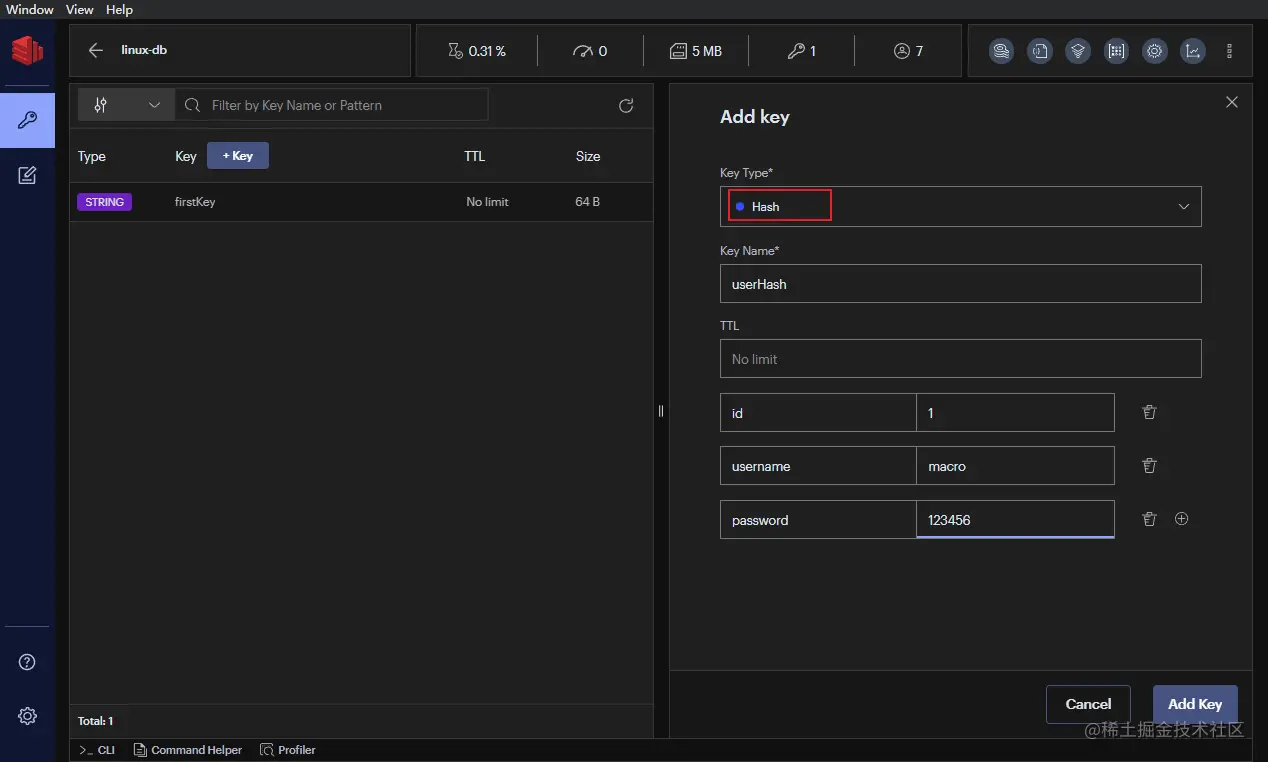This screenshot has height=762, width=1268.
Task: Open the settings gear in left sidebar
Action: [x=27, y=716]
